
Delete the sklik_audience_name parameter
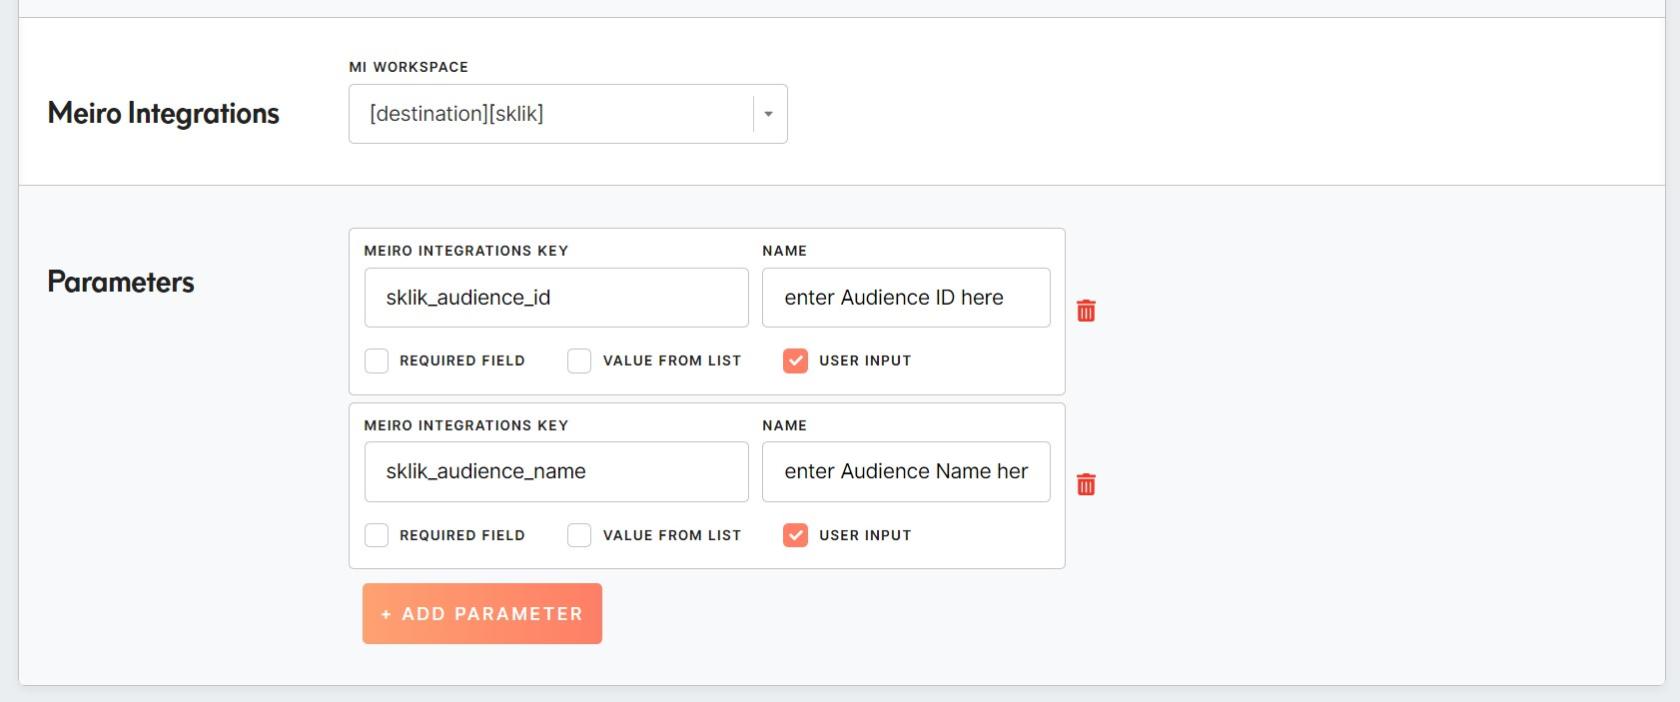[x=1086, y=485]
